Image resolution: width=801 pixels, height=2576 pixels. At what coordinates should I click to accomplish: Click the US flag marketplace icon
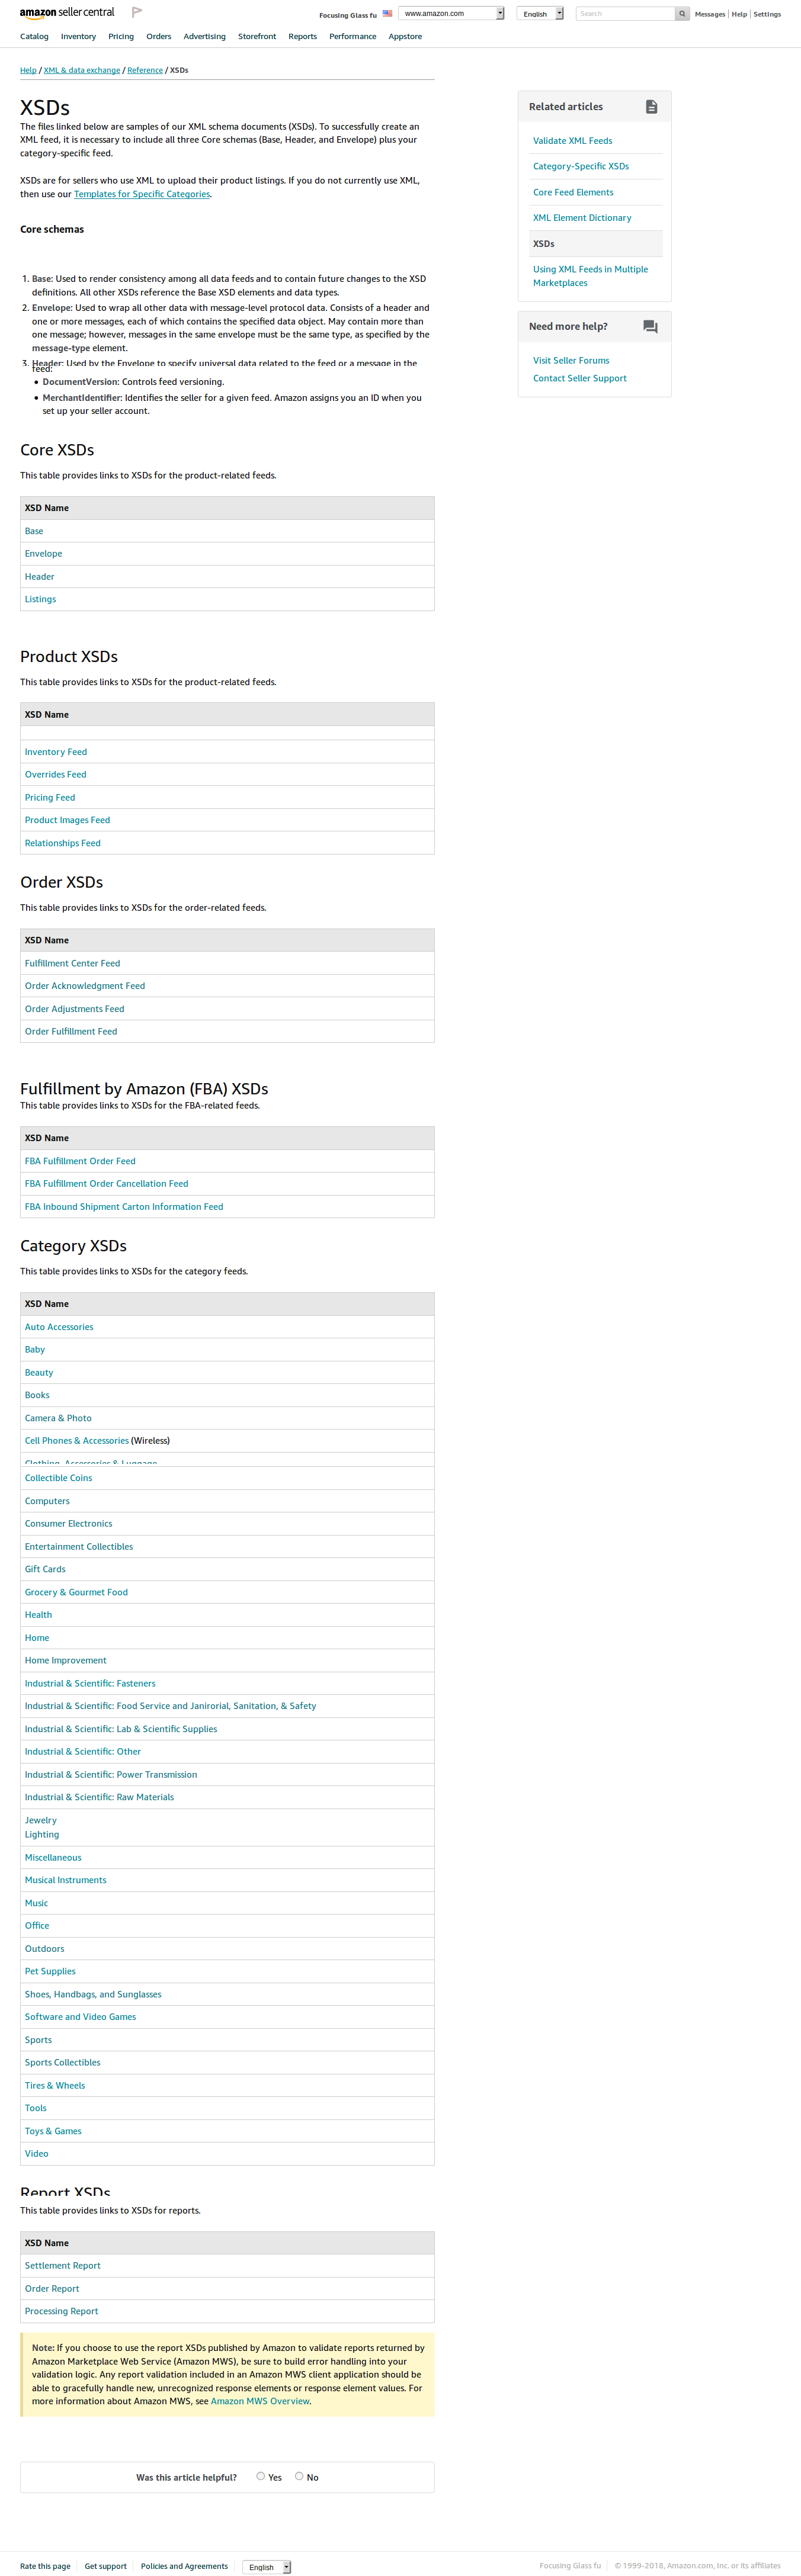pos(387,14)
